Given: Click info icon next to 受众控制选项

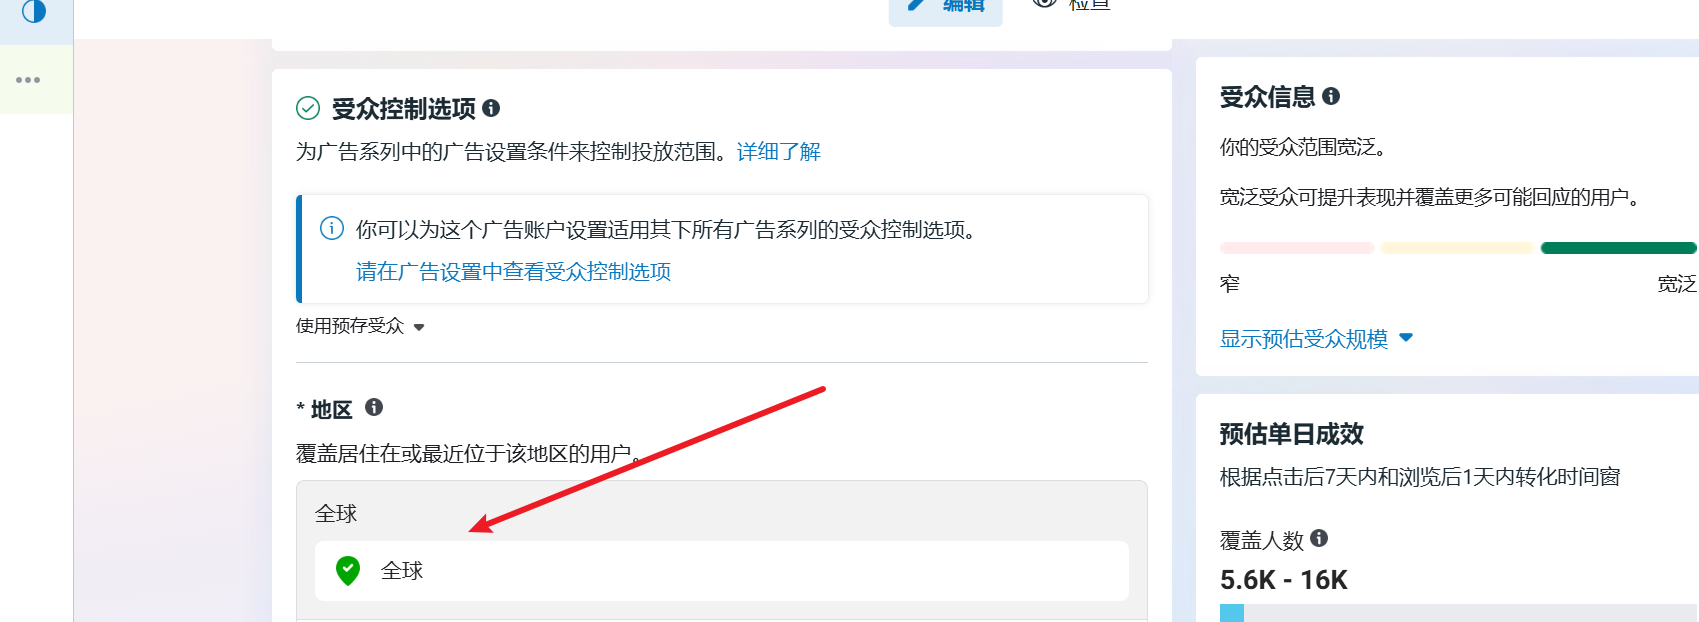Looking at the screenshot, I should (491, 108).
